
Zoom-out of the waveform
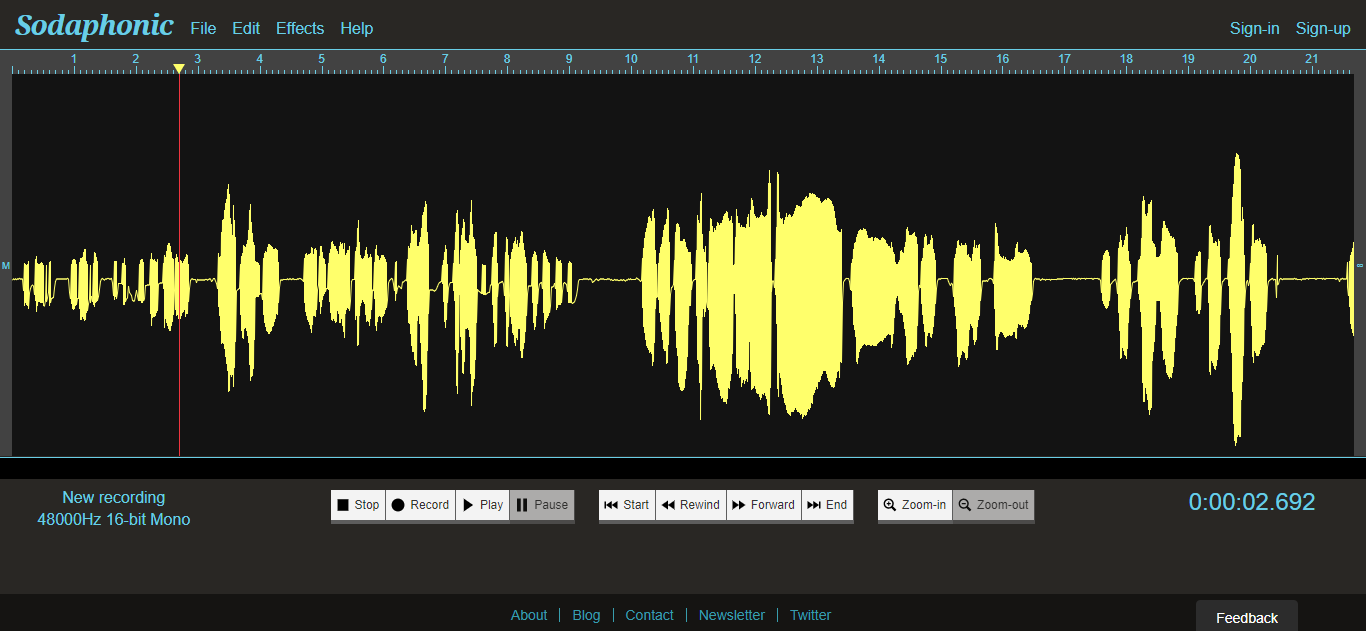(x=993, y=505)
